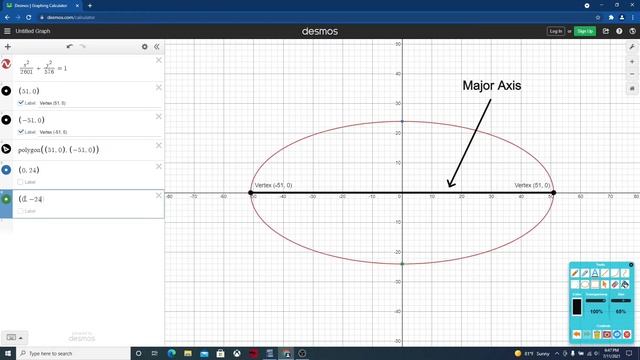Check Label for point (0, -24)

[x=20, y=211]
